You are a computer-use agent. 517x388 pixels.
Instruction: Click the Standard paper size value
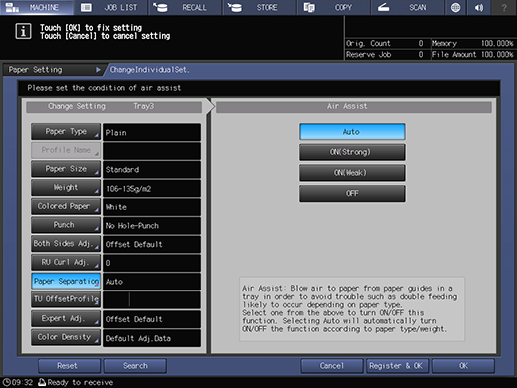point(152,169)
